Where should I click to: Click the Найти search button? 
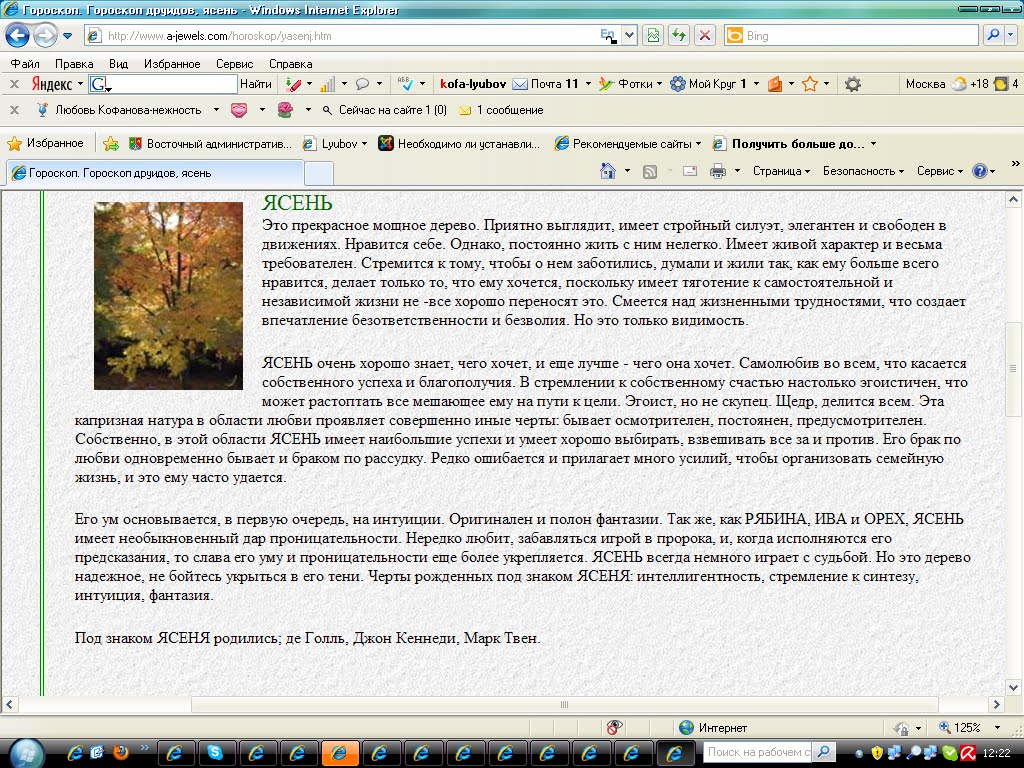click(255, 84)
